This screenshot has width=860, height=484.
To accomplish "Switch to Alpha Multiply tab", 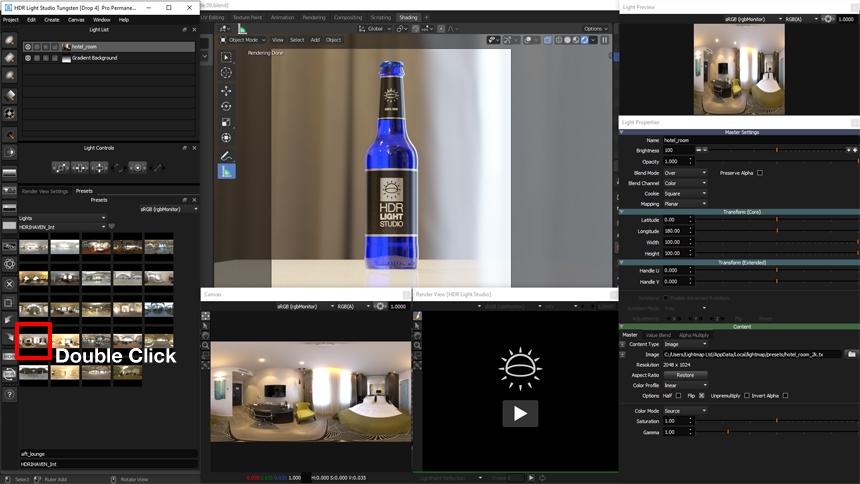I will [x=694, y=335].
